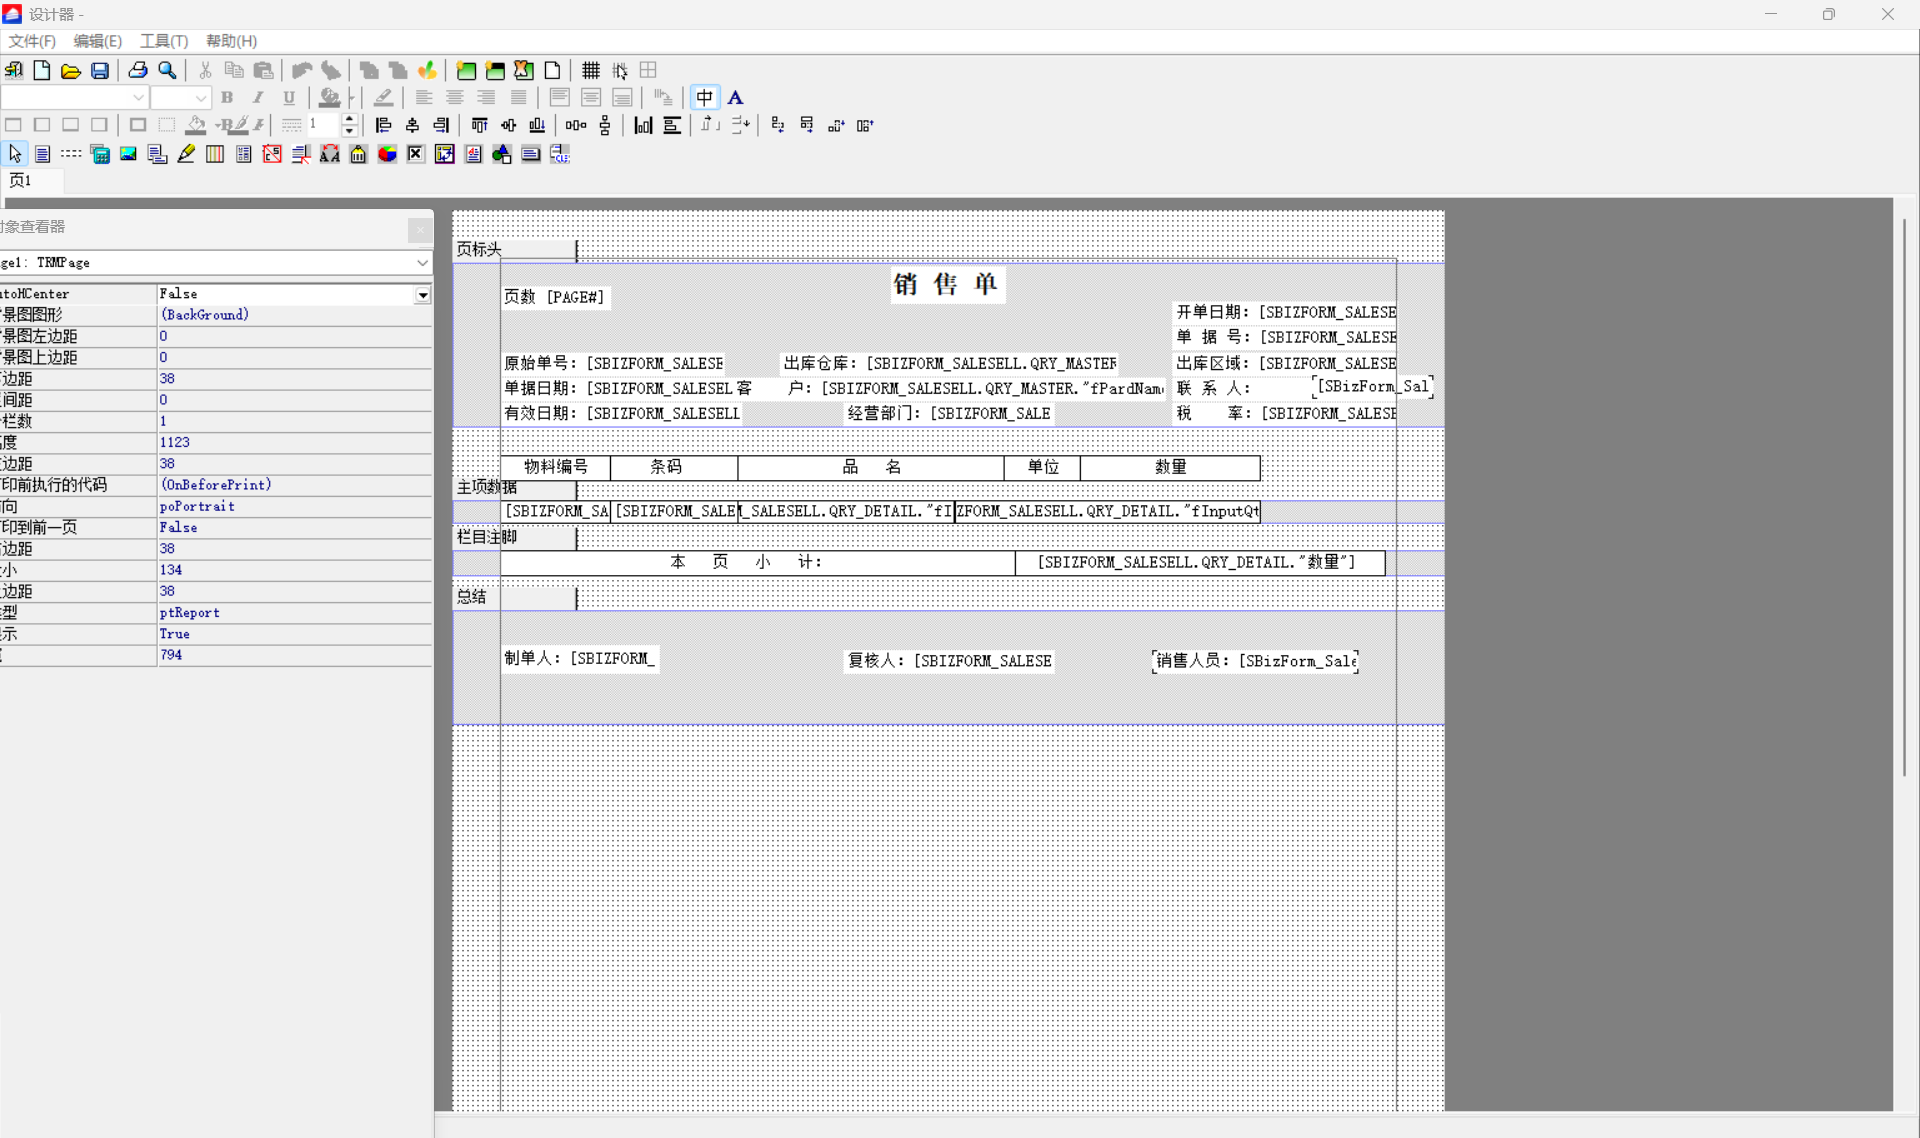Open a report file with folder icon
Viewport: 1920px width, 1138px height.
click(x=71, y=70)
